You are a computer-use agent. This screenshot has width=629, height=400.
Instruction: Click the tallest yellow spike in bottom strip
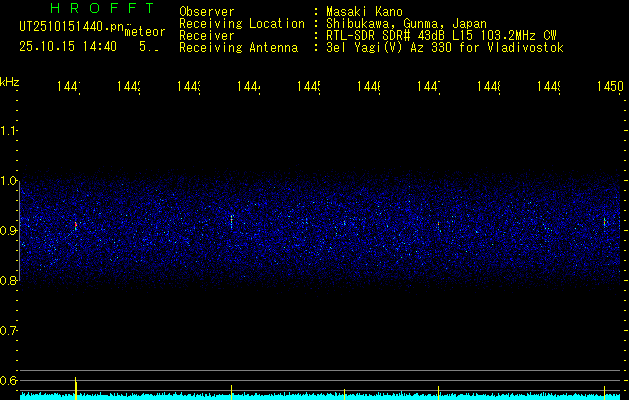point(76,385)
